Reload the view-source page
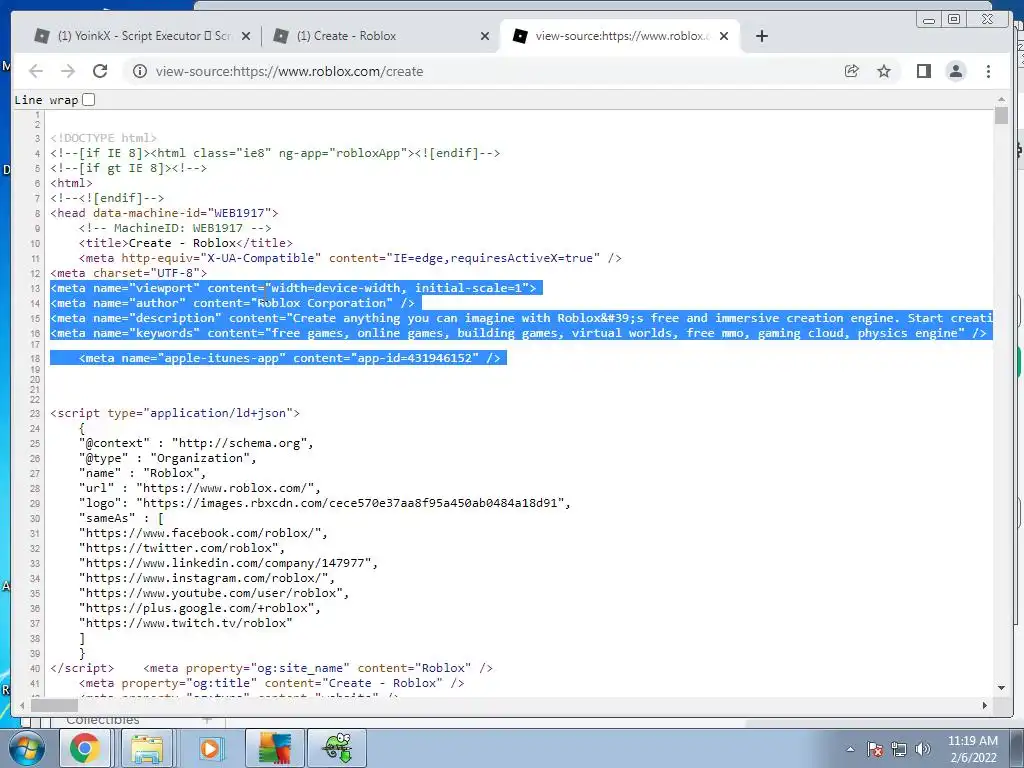 pyautogui.click(x=100, y=71)
